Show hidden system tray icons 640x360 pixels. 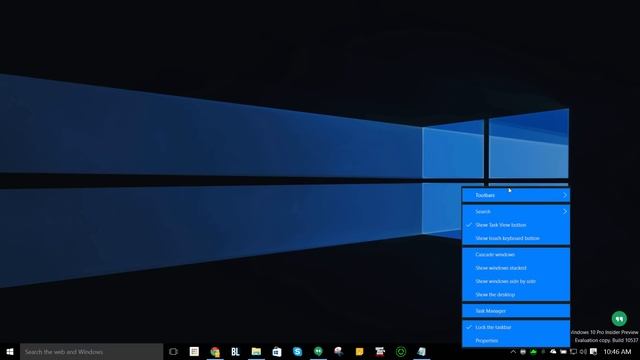point(513,351)
